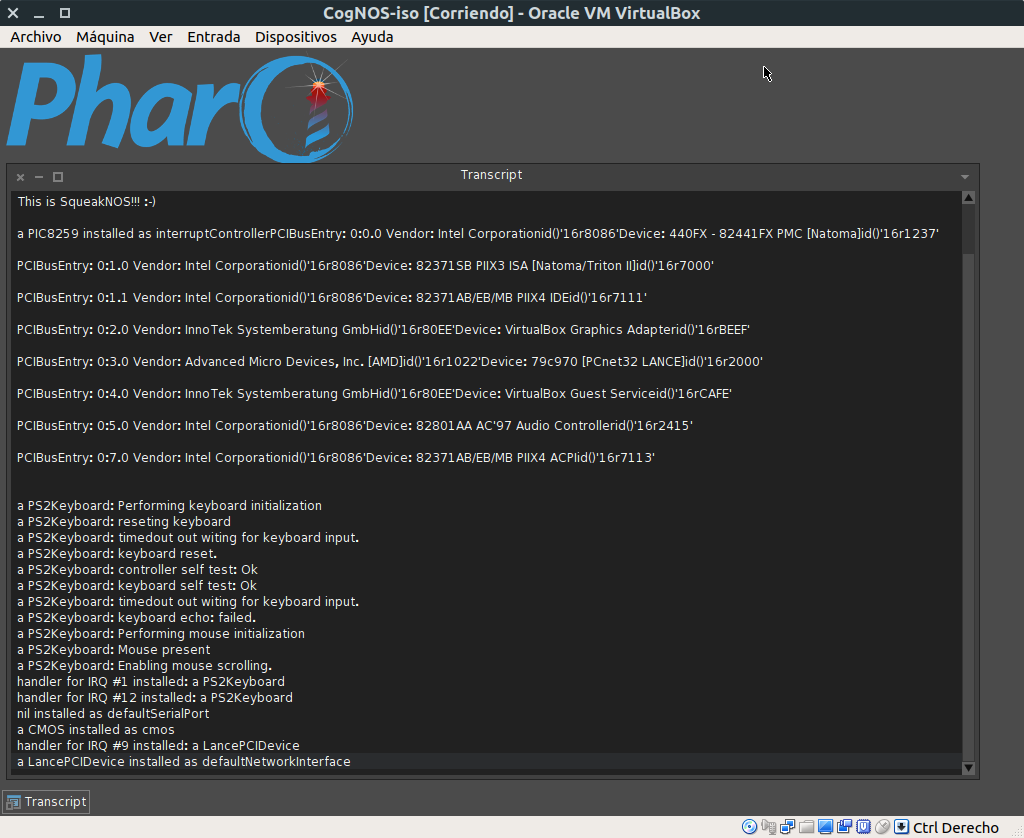The width and height of the screenshot is (1024, 838).
Task: Maximize the VirtualBox window
Action: [x=65, y=13]
